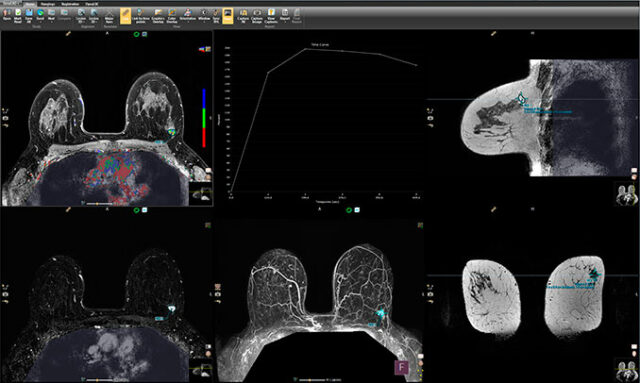This screenshot has height=383, width=640.
Task: Click the link icon above the color-overlay axial view
Action: [68, 34]
